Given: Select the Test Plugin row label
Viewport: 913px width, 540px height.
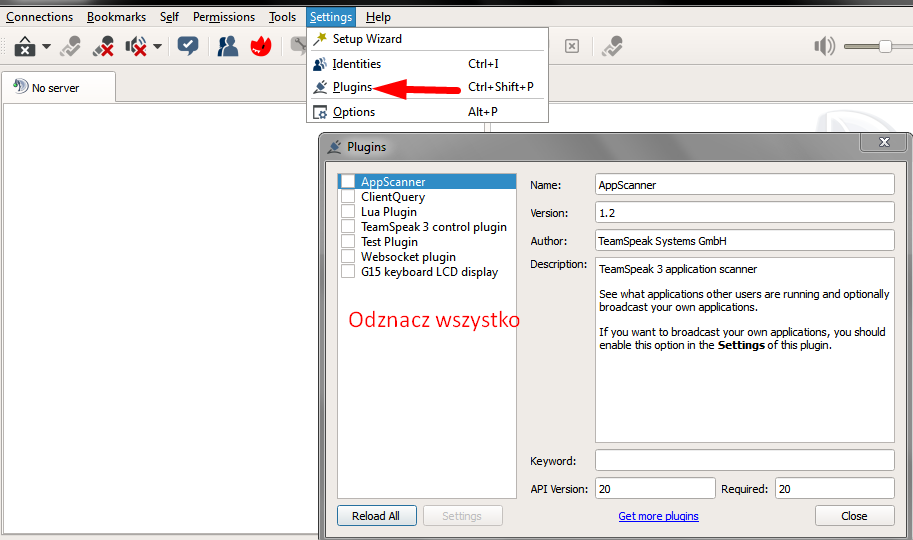Looking at the screenshot, I should coord(389,242).
